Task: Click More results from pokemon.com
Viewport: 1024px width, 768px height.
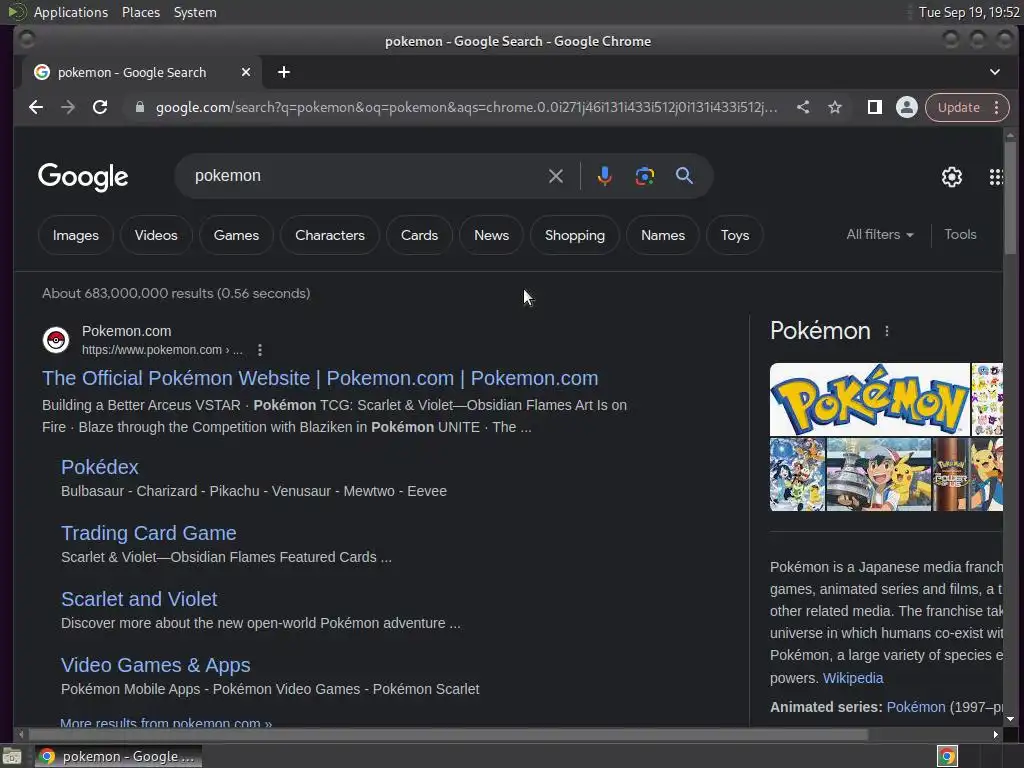Action: (x=166, y=722)
